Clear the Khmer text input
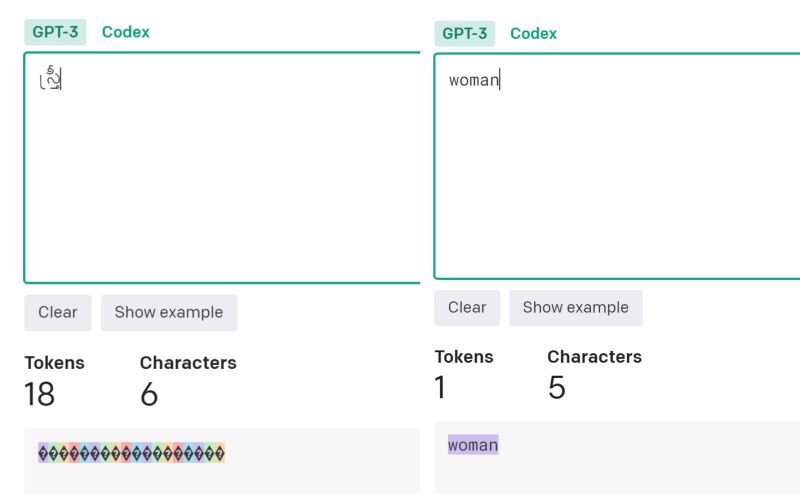Image resolution: width=800 pixels, height=494 pixels. click(58, 312)
